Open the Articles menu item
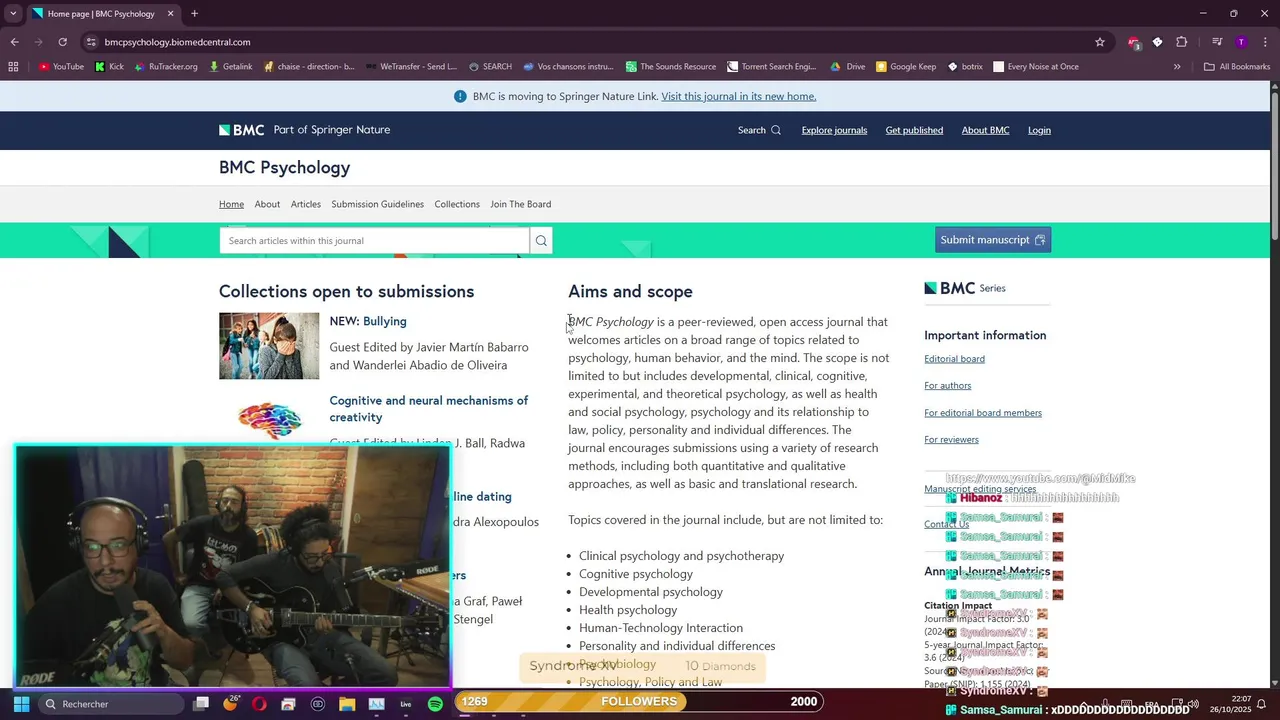This screenshot has height=720, width=1280. tap(306, 204)
